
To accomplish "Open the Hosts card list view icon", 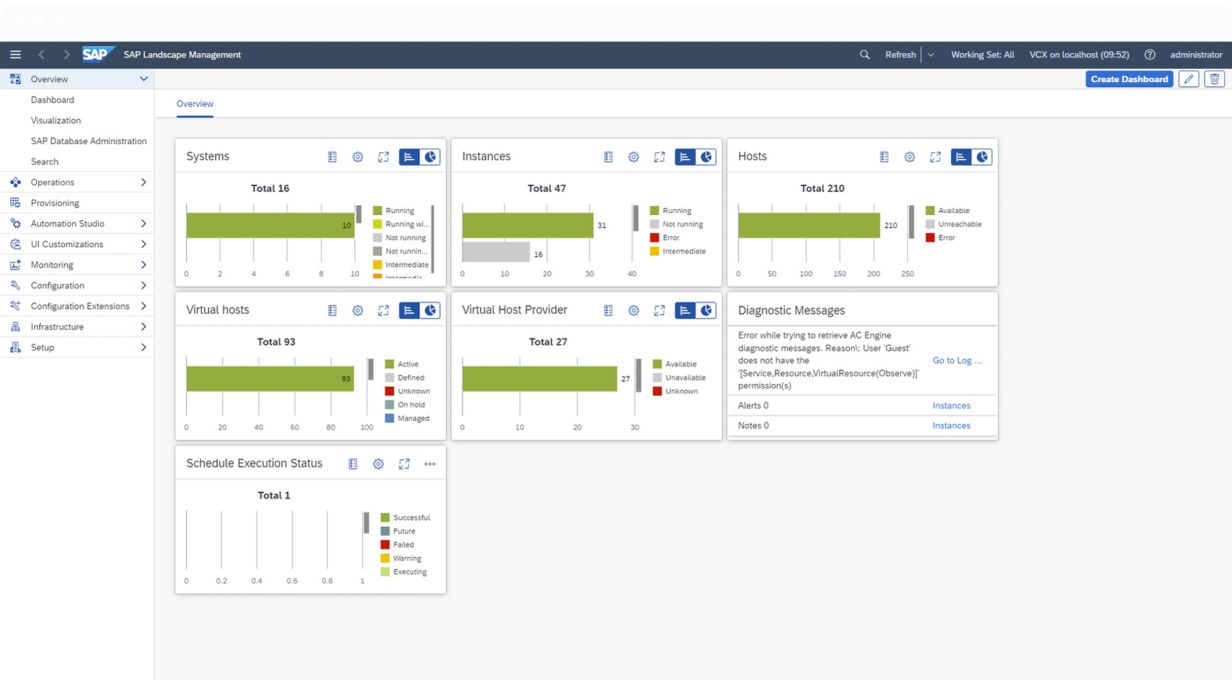I will pos(884,157).
